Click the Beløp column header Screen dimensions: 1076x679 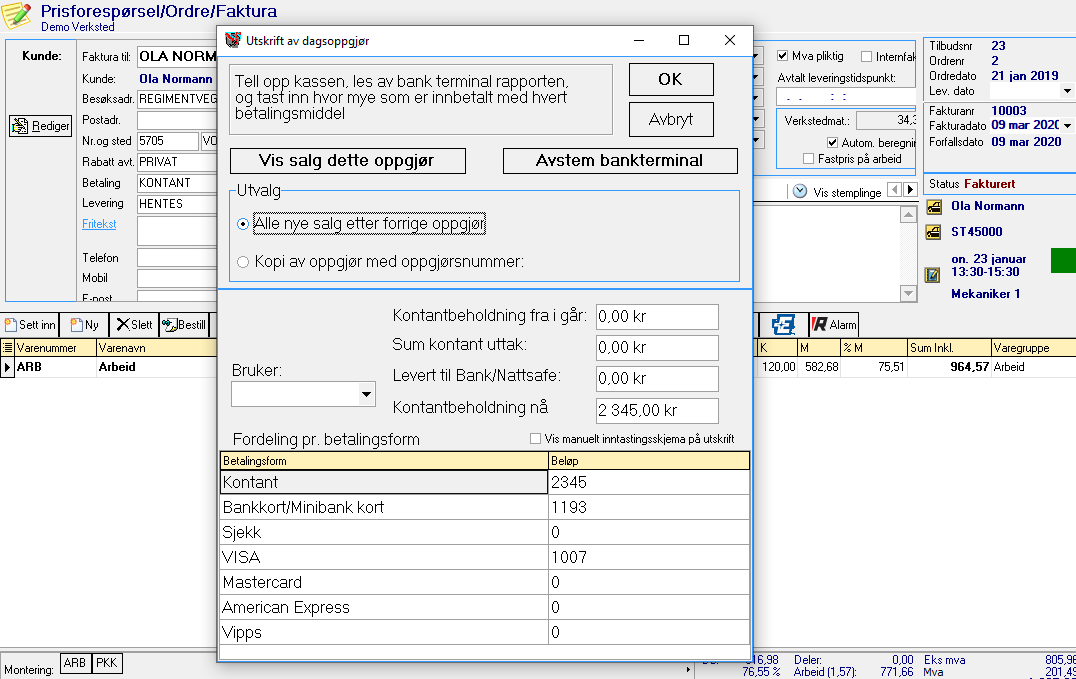pyautogui.click(x=648, y=461)
